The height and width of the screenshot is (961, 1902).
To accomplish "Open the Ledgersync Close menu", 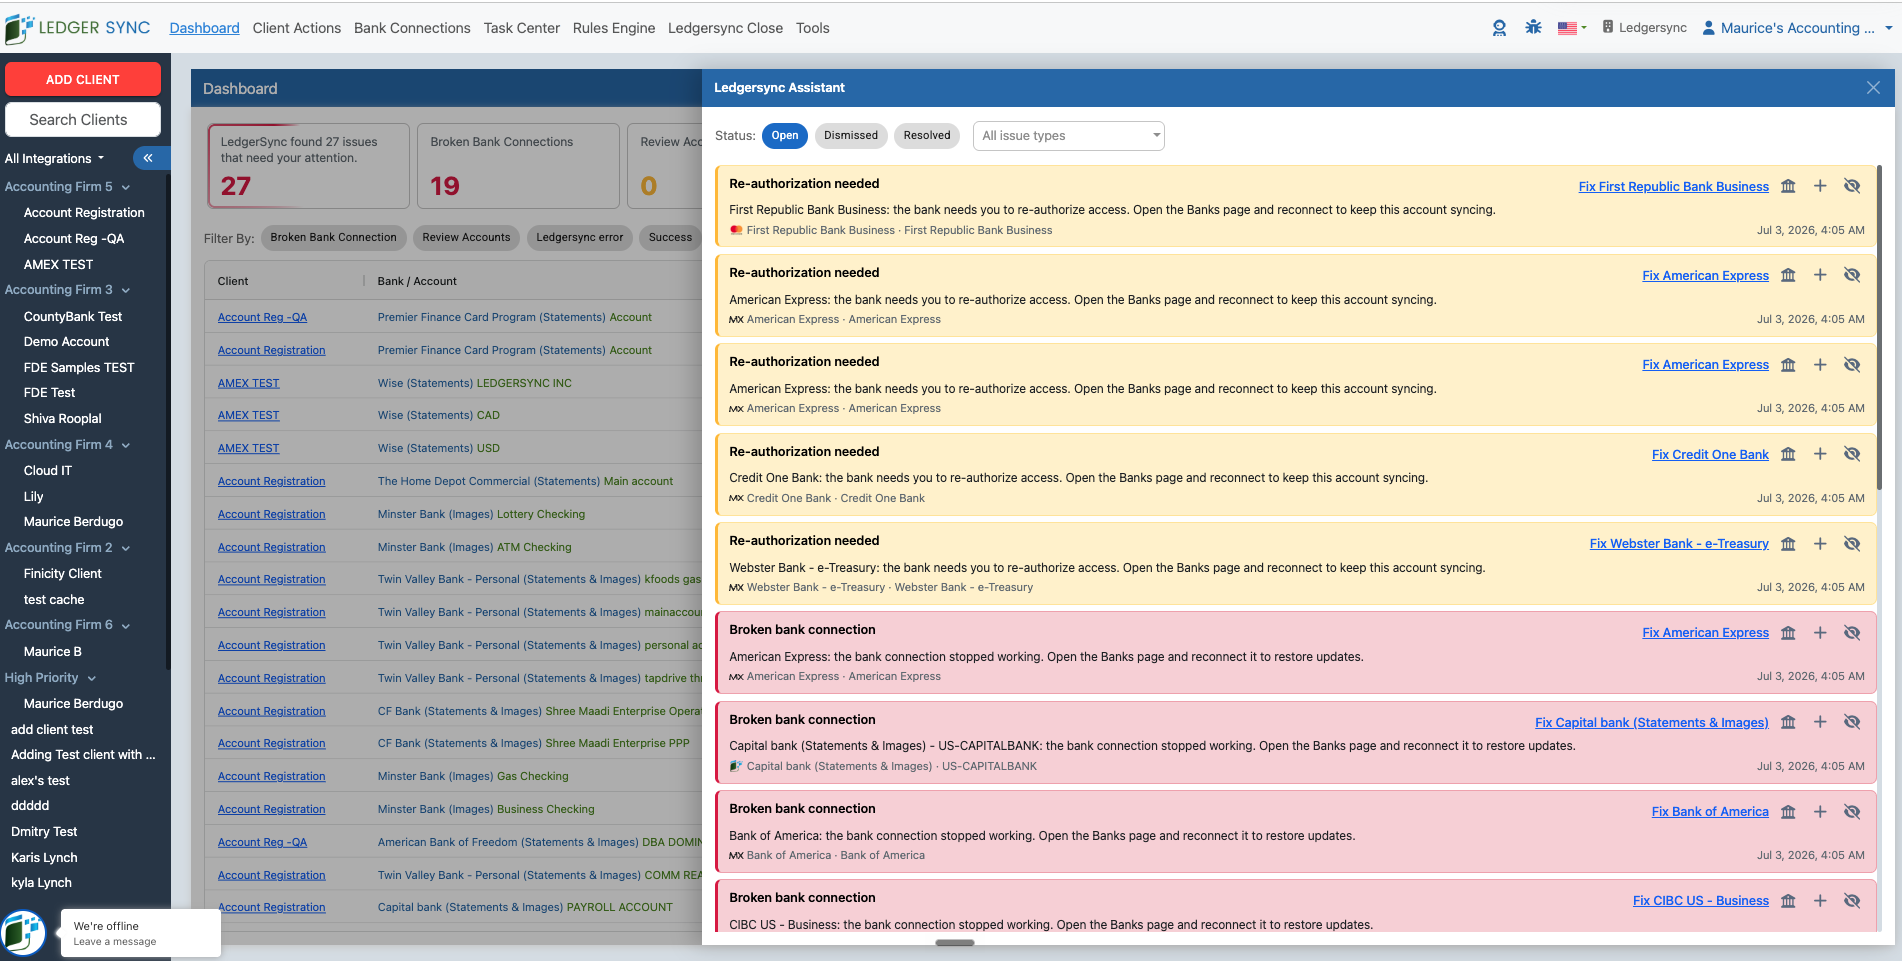I will point(725,28).
